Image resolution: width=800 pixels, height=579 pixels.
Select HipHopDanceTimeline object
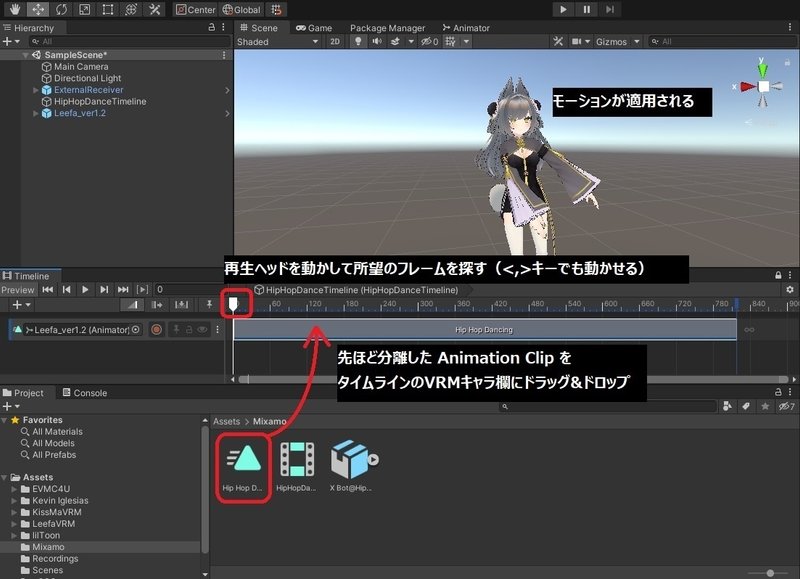point(94,102)
